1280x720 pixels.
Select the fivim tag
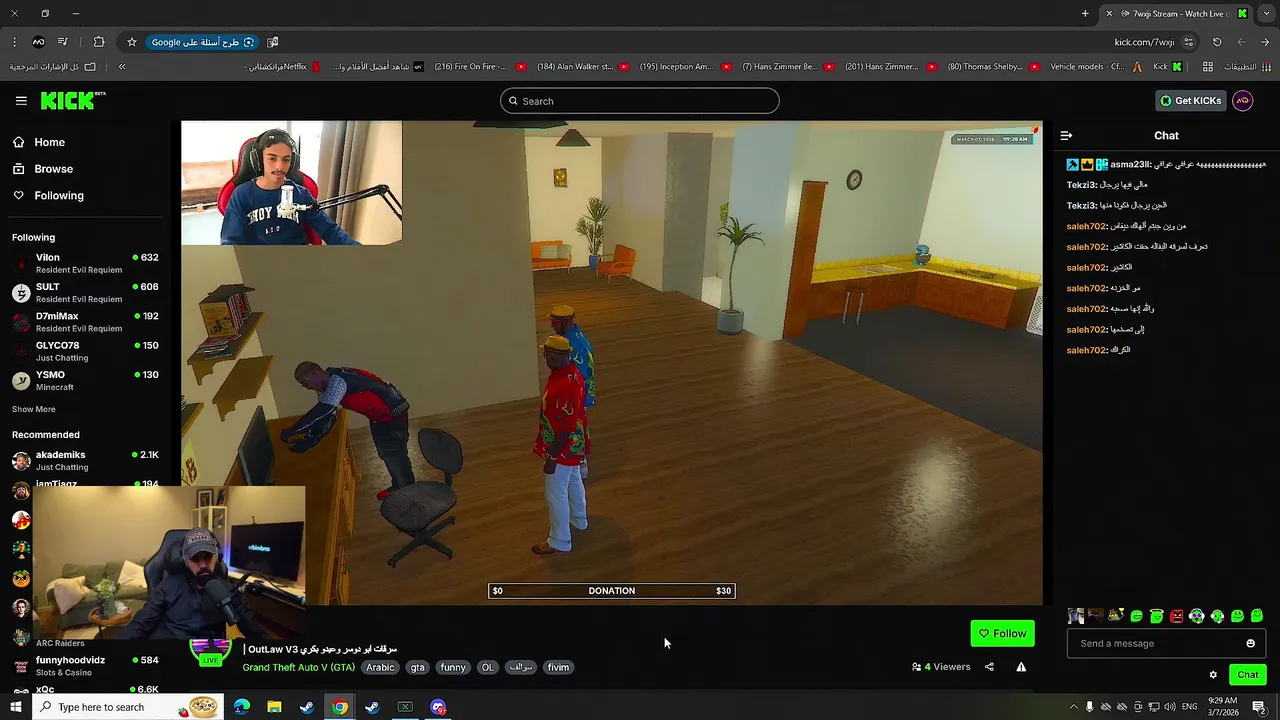[558, 667]
